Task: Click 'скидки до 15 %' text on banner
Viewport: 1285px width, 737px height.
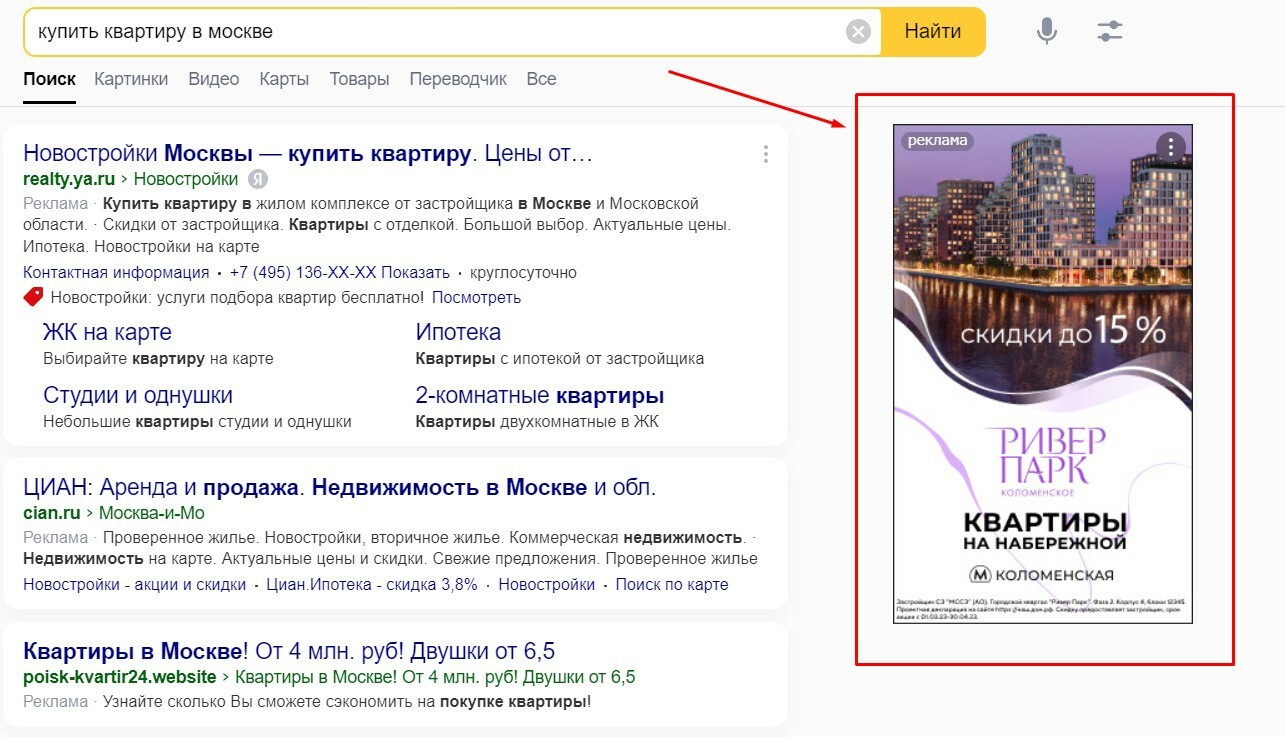Action: (x=1063, y=330)
